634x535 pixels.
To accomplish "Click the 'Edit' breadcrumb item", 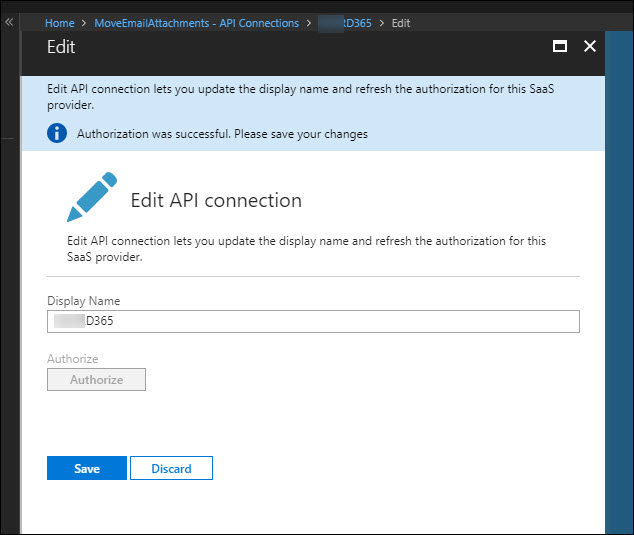I will pyautogui.click(x=401, y=23).
